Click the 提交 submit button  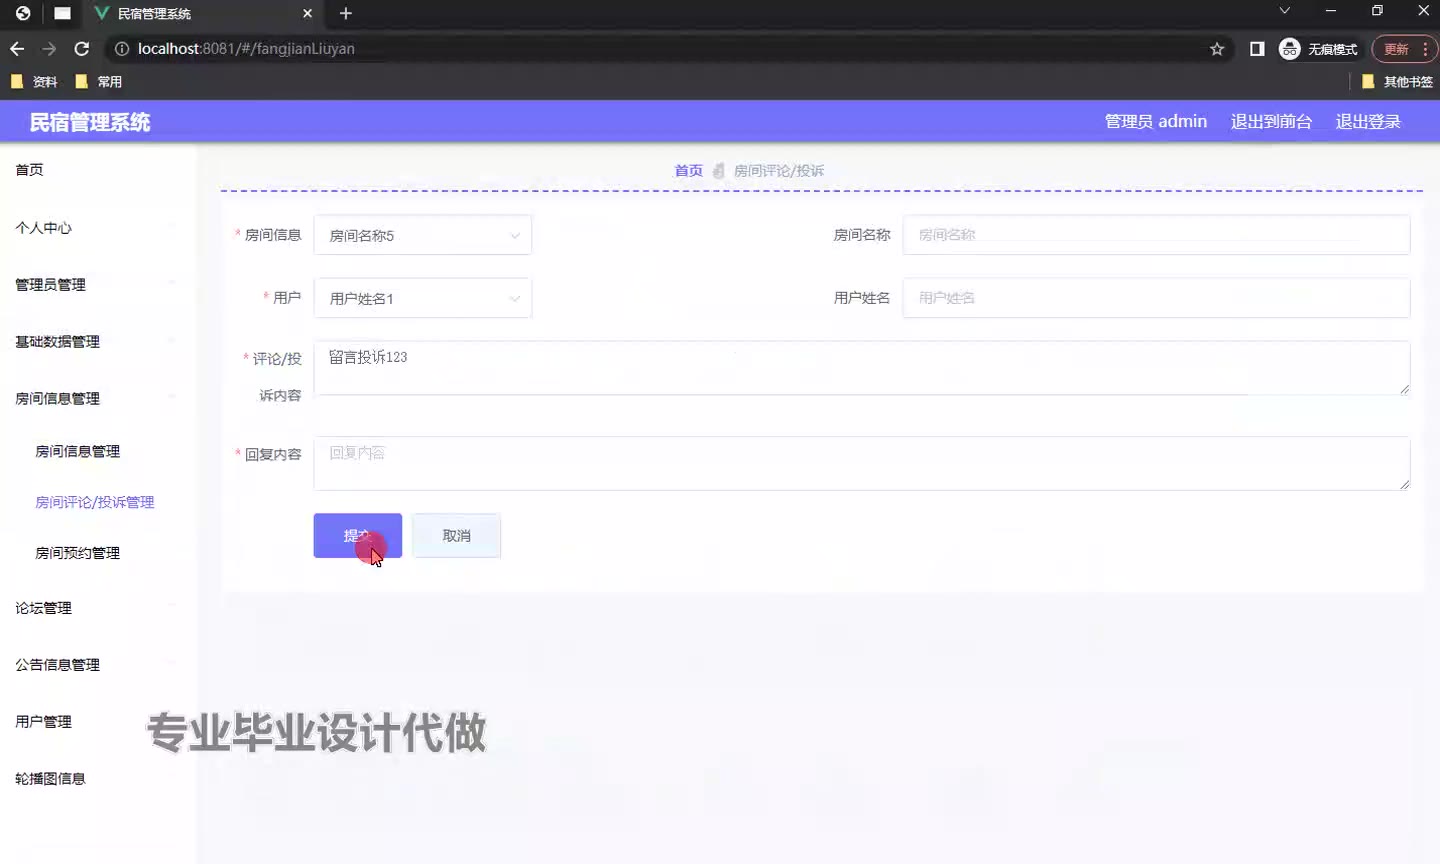[357, 536]
